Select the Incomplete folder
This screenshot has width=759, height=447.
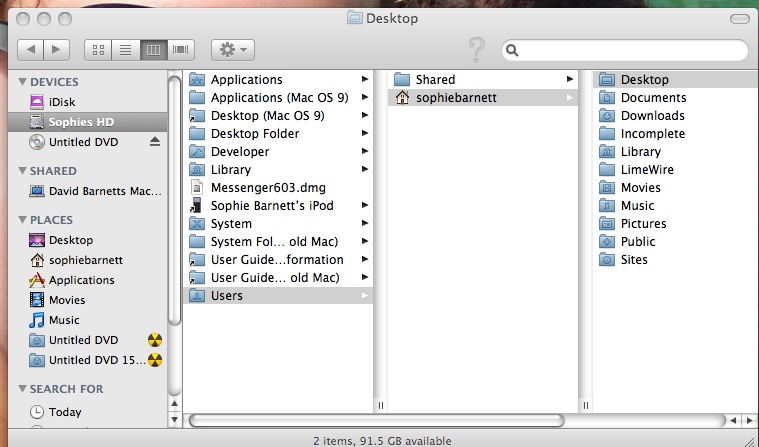pos(676,133)
